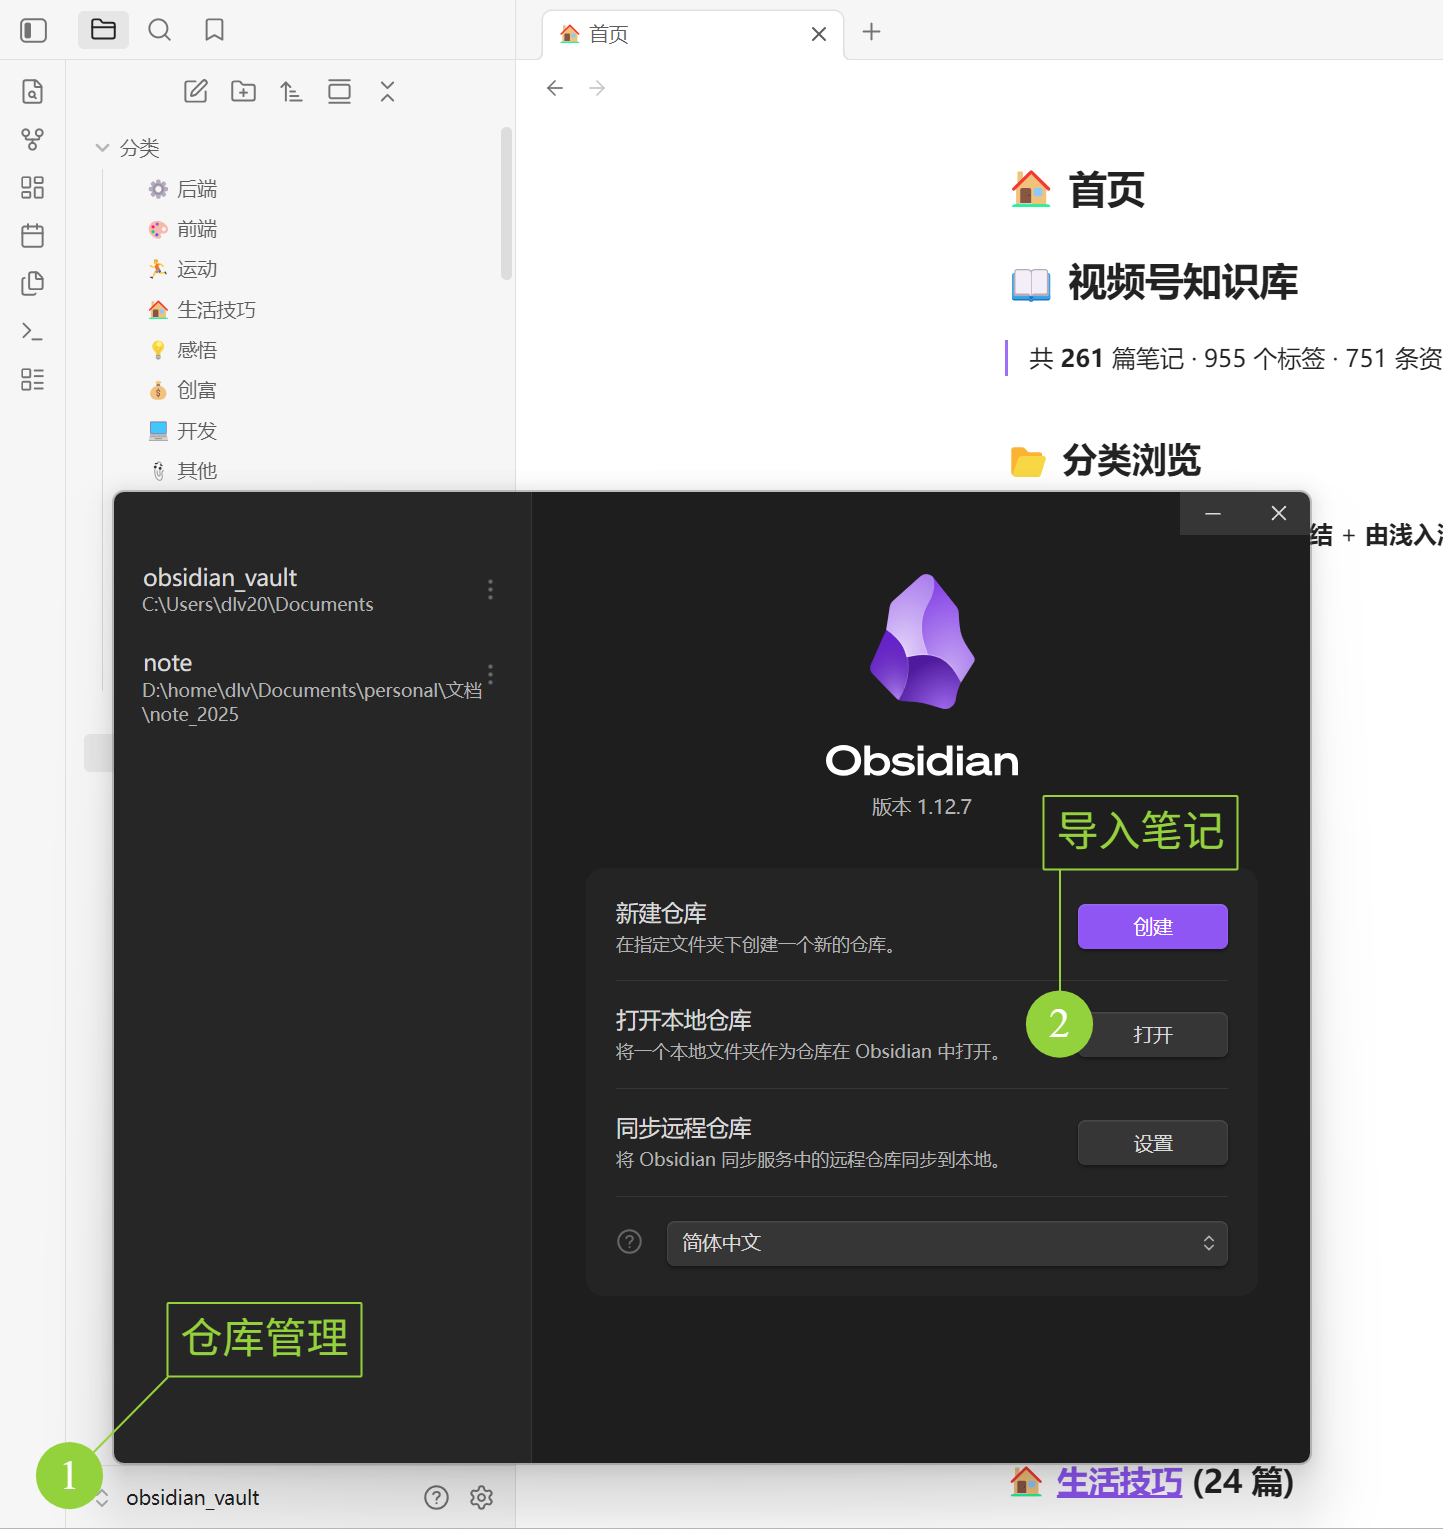The width and height of the screenshot is (1443, 1529).
Task: Open the bookmarks ribbon icon
Action: point(213,30)
